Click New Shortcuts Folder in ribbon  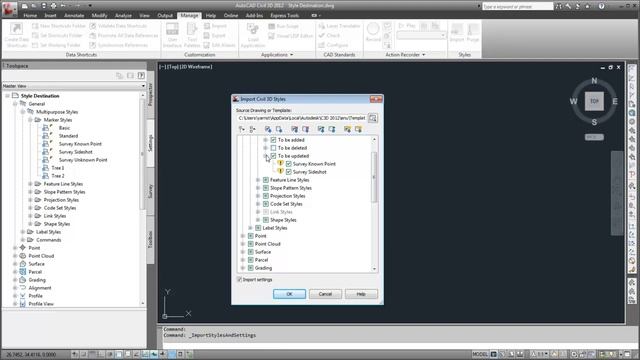(x=59, y=26)
